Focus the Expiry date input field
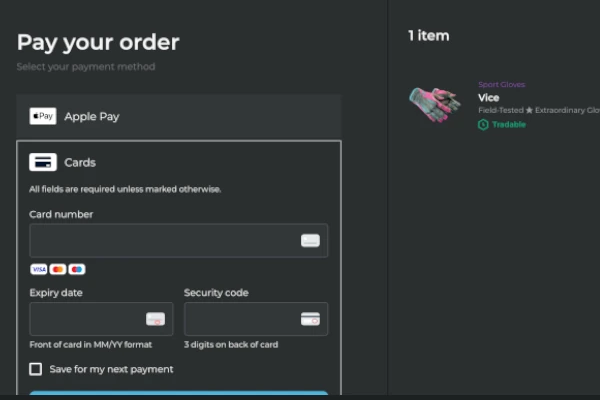The width and height of the screenshot is (600, 400). (x=88, y=319)
